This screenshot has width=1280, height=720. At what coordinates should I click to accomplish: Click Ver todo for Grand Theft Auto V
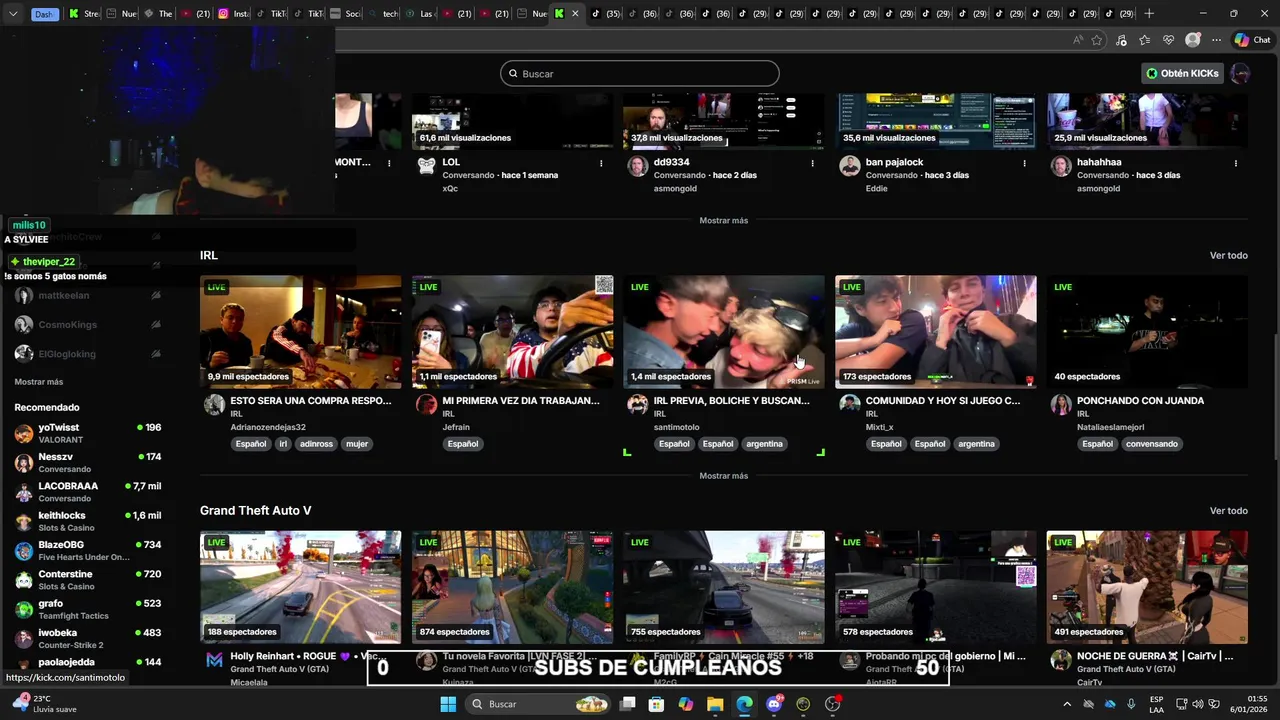(x=1228, y=511)
